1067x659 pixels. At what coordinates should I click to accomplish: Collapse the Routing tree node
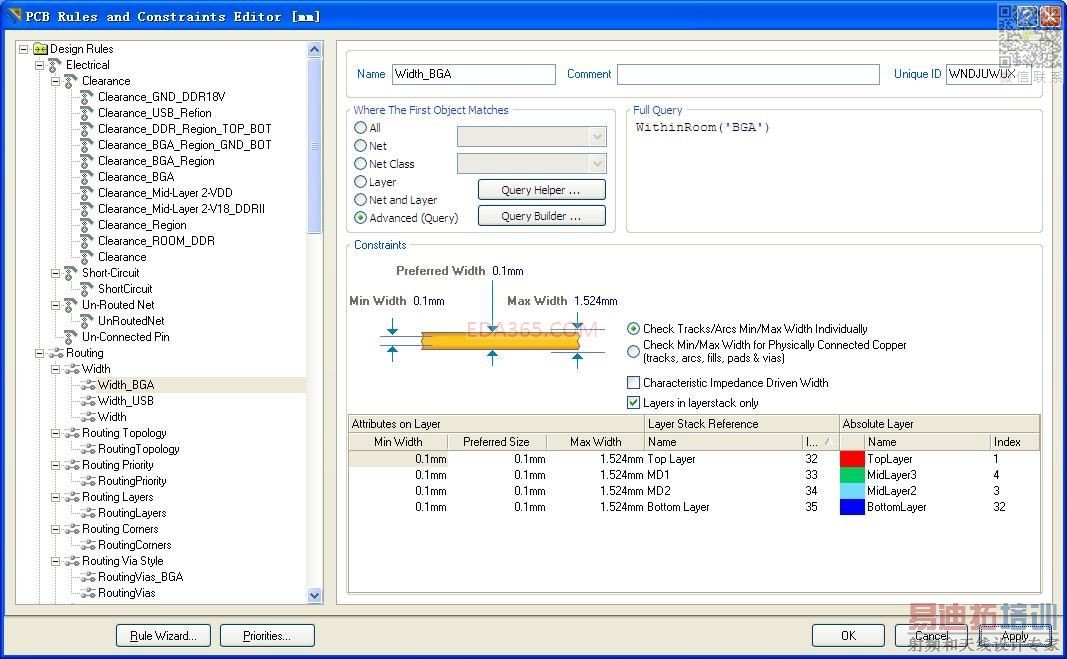tap(39, 353)
